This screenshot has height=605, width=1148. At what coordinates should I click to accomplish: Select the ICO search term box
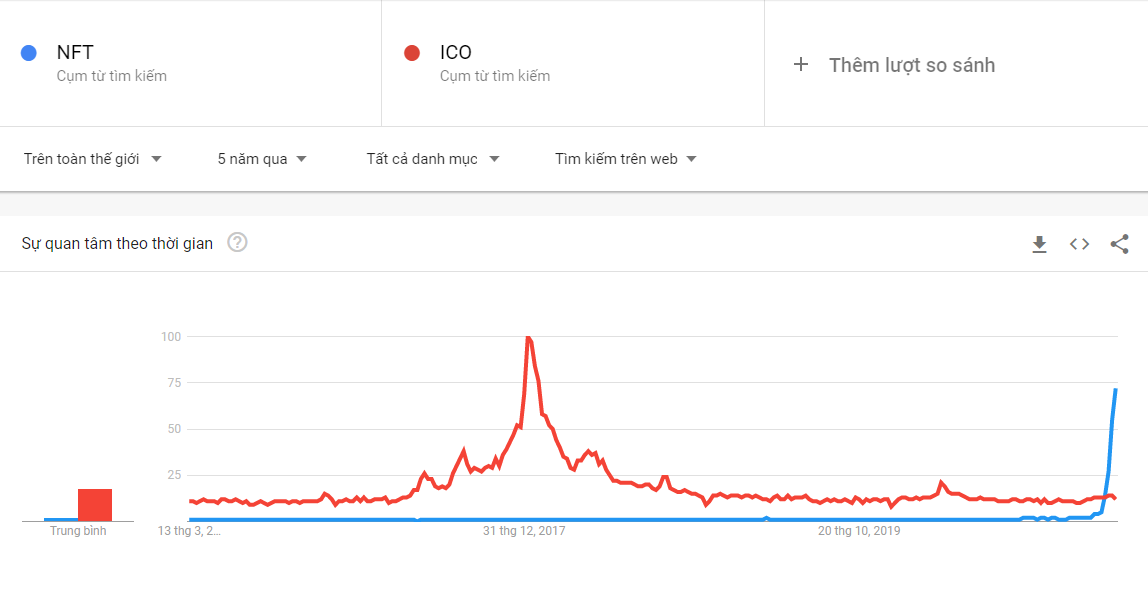(x=572, y=63)
